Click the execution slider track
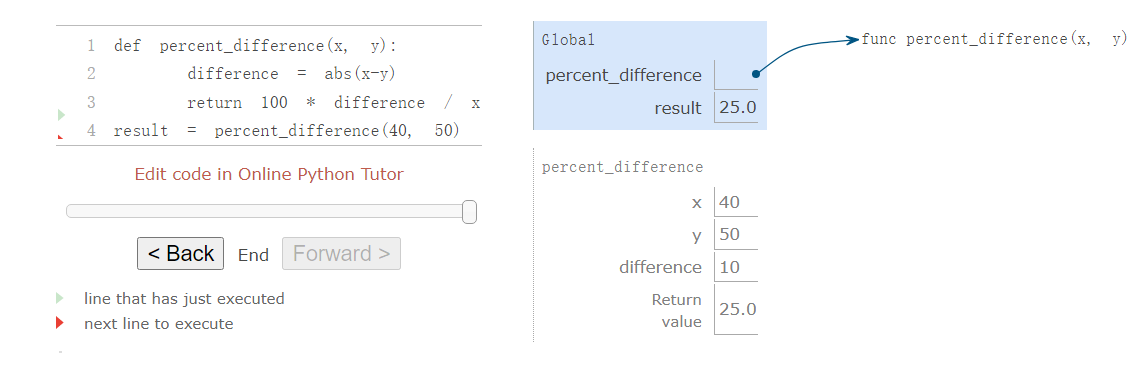This screenshot has height=383, width=1144. (271, 211)
